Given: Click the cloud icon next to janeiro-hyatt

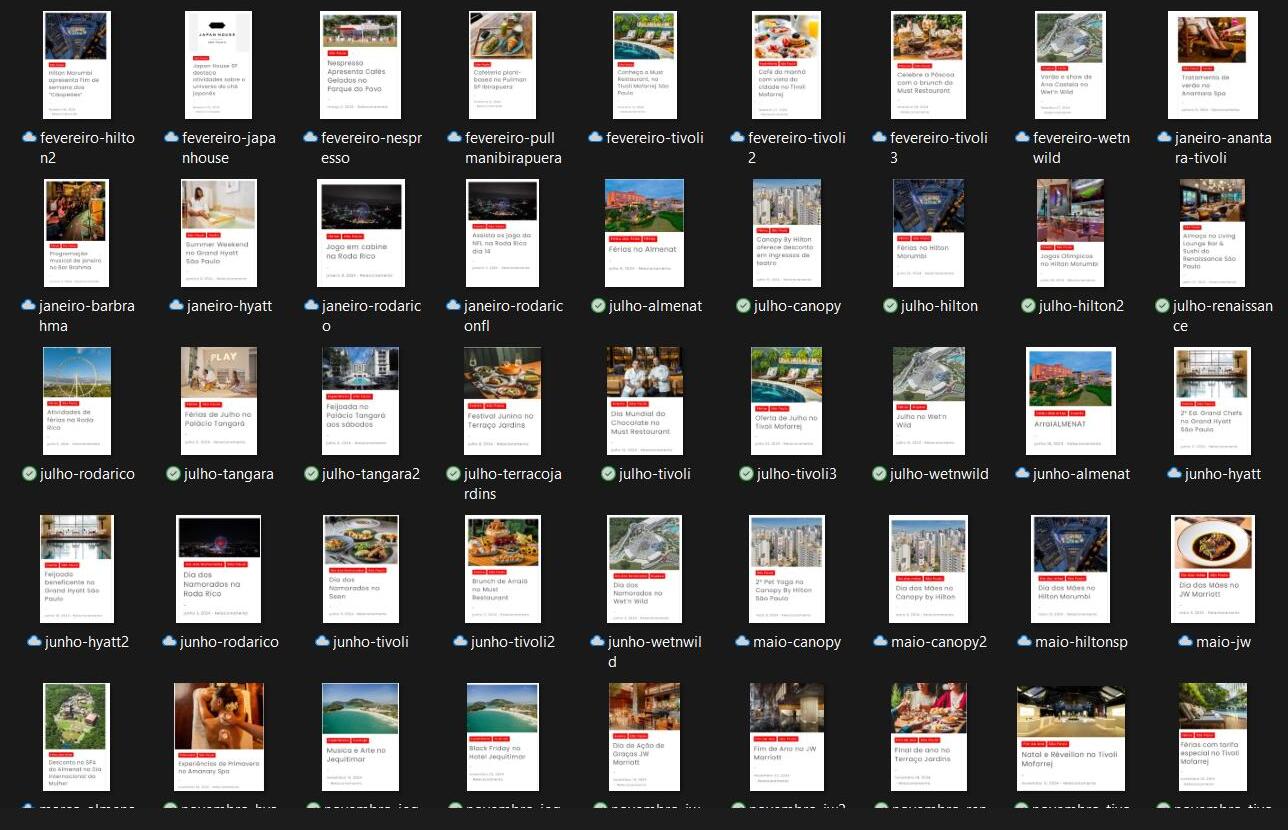Looking at the screenshot, I should (175, 305).
